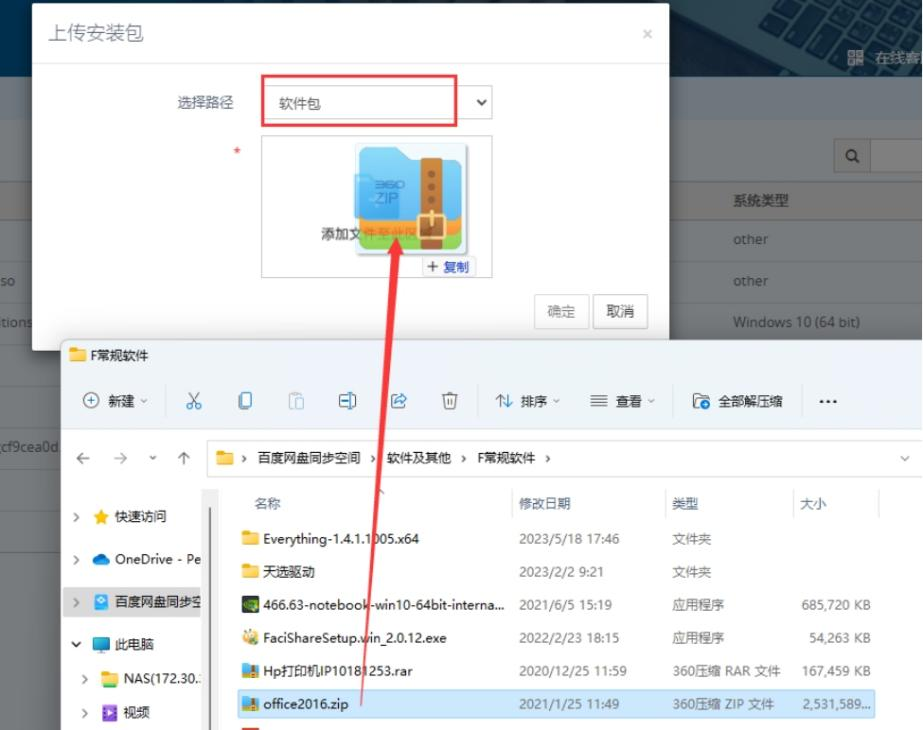Click the Copy icon in Explorer toolbar
This screenshot has width=923, height=730.
pos(245,401)
